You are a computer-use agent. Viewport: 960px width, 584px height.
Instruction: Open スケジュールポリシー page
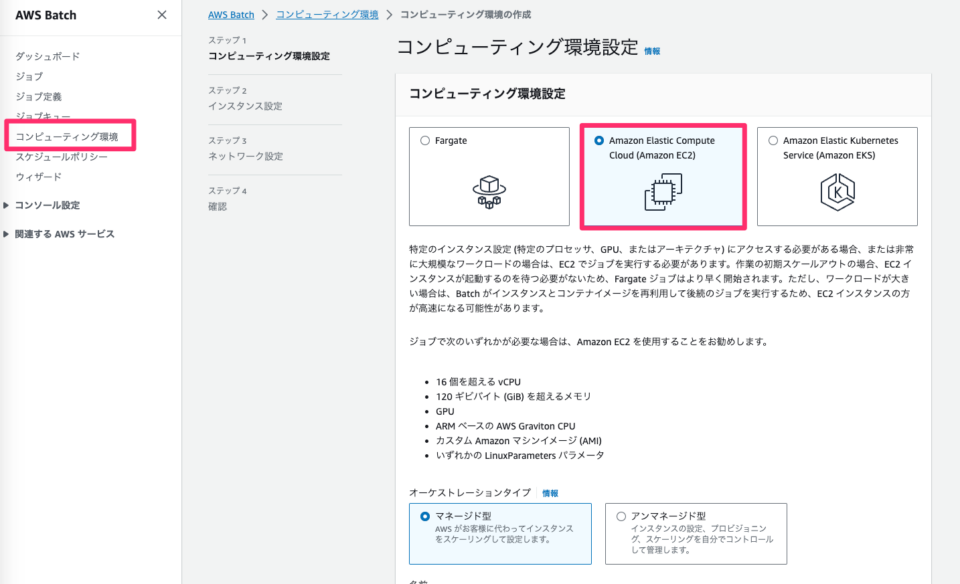61,157
